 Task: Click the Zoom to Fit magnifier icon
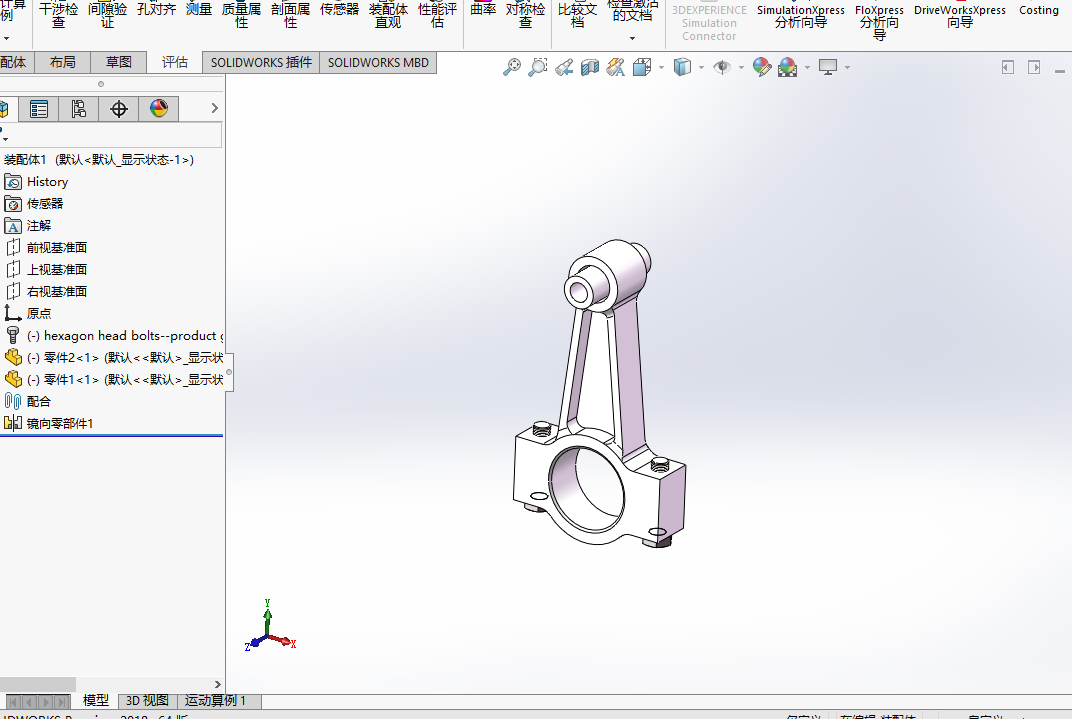511,67
